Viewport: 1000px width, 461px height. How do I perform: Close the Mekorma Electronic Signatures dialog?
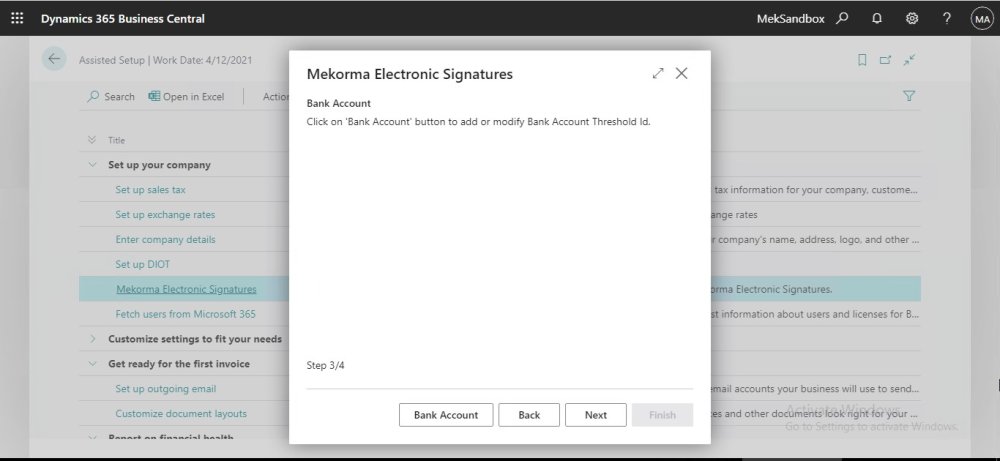682,73
